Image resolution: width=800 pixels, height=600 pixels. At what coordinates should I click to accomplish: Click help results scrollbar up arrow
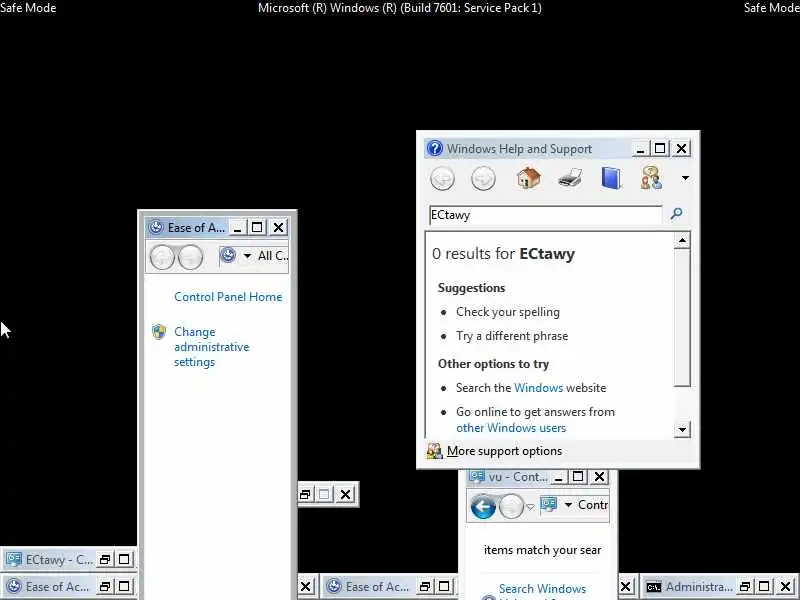[682, 240]
